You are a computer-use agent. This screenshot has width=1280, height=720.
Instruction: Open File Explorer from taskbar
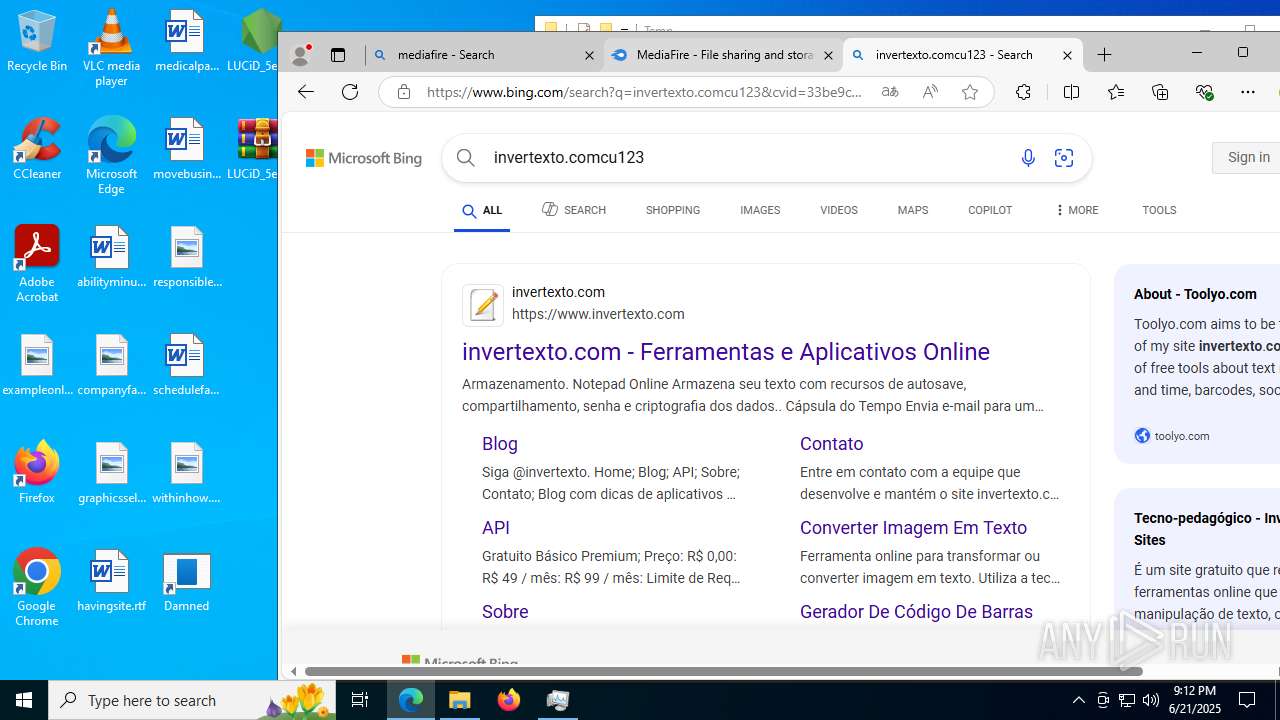pyautogui.click(x=460, y=700)
